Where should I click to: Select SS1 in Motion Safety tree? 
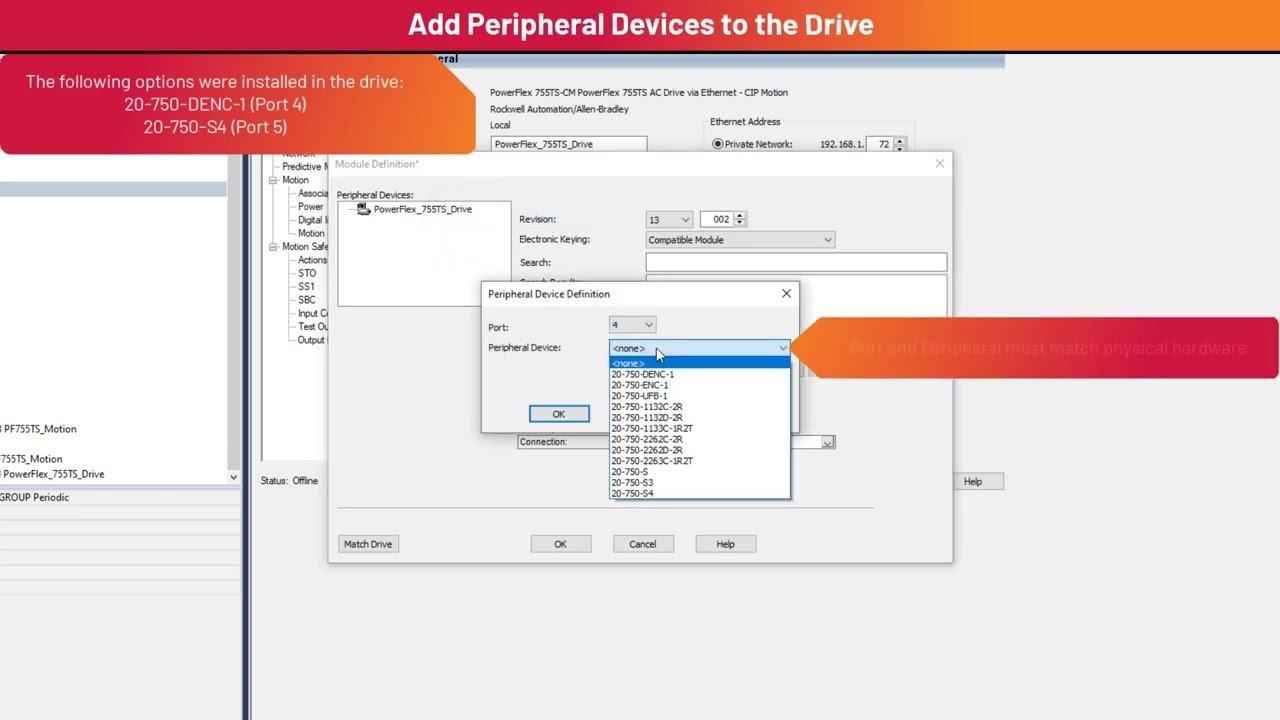[307, 286]
